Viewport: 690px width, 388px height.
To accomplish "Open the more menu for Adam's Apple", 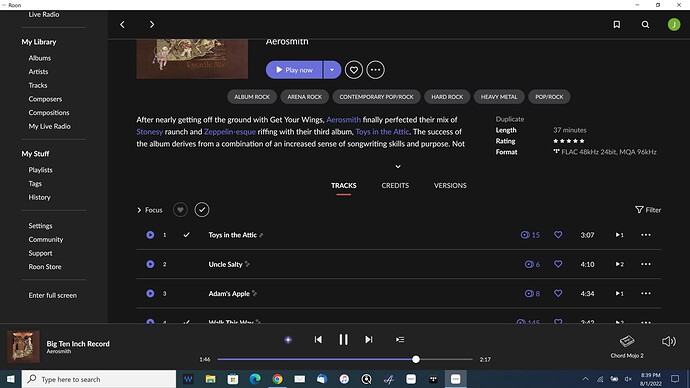I will point(646,293).
